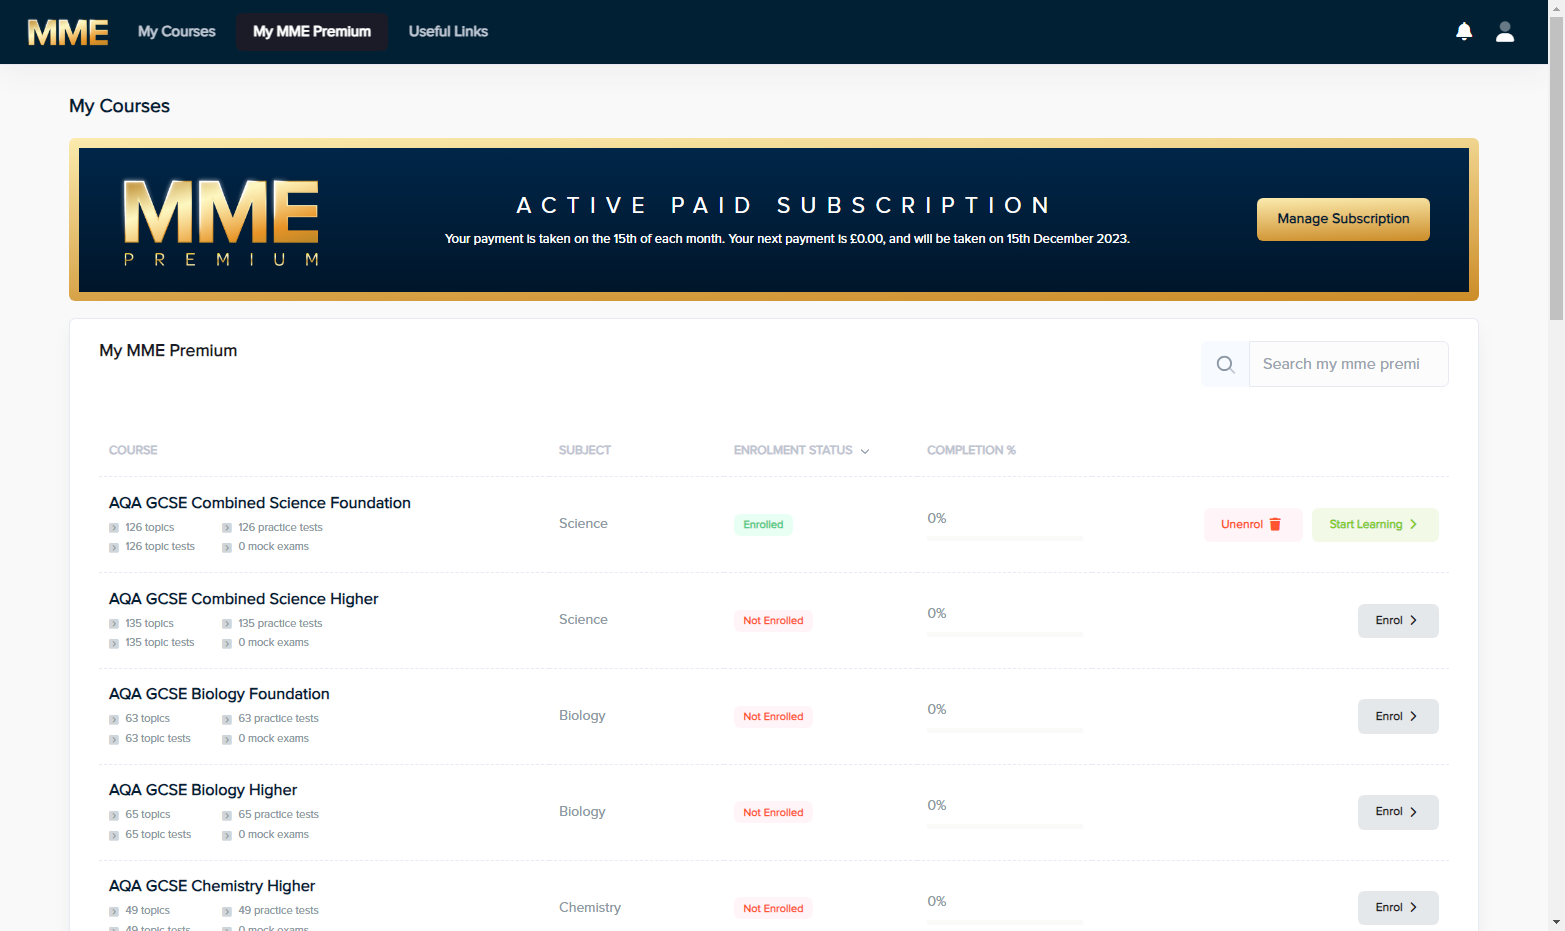Viewport: 1565px width, 931px height.
Task: Select the My MME Premium tab
Action: tap(312, 32)
